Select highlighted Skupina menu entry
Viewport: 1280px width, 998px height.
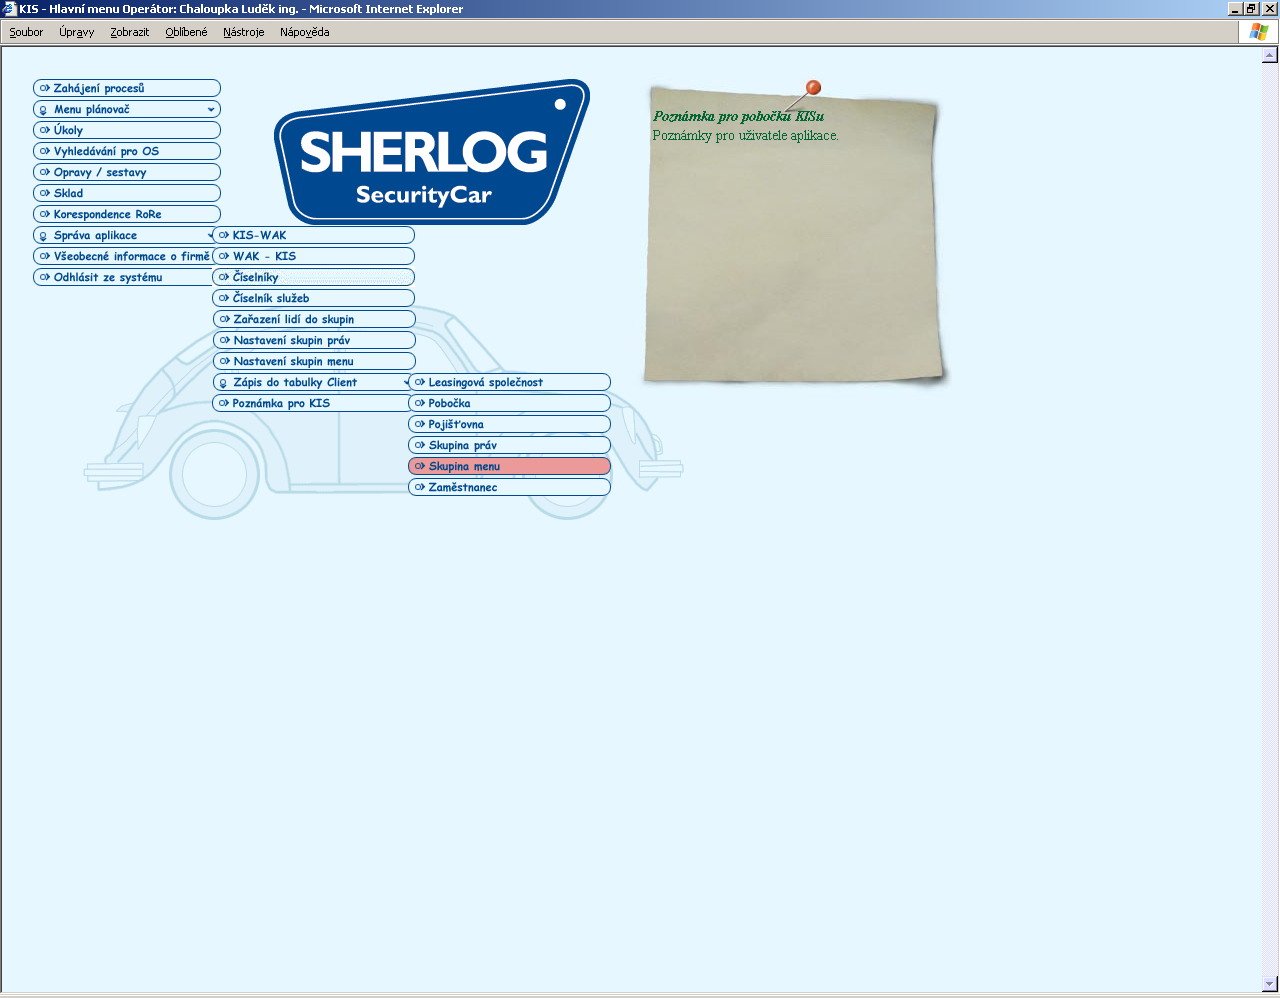coord(510,466)
